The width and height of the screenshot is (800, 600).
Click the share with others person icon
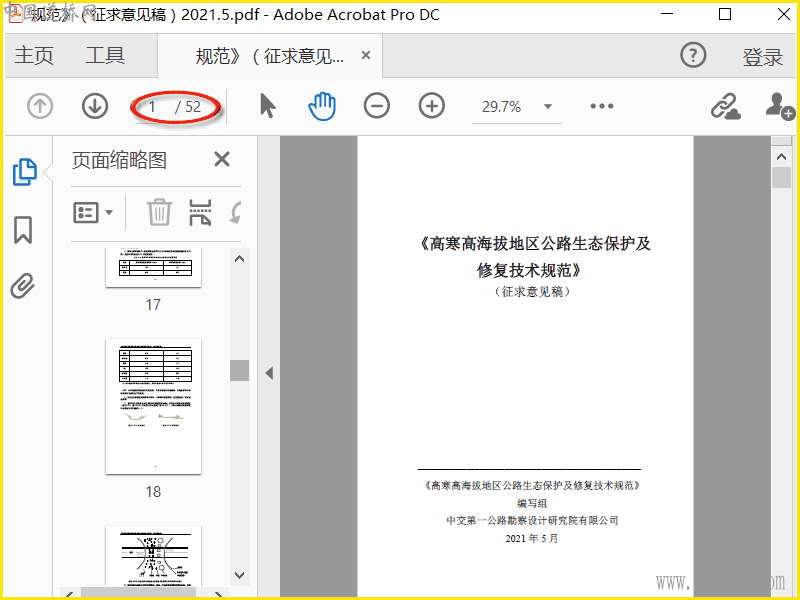coord(780,106)
